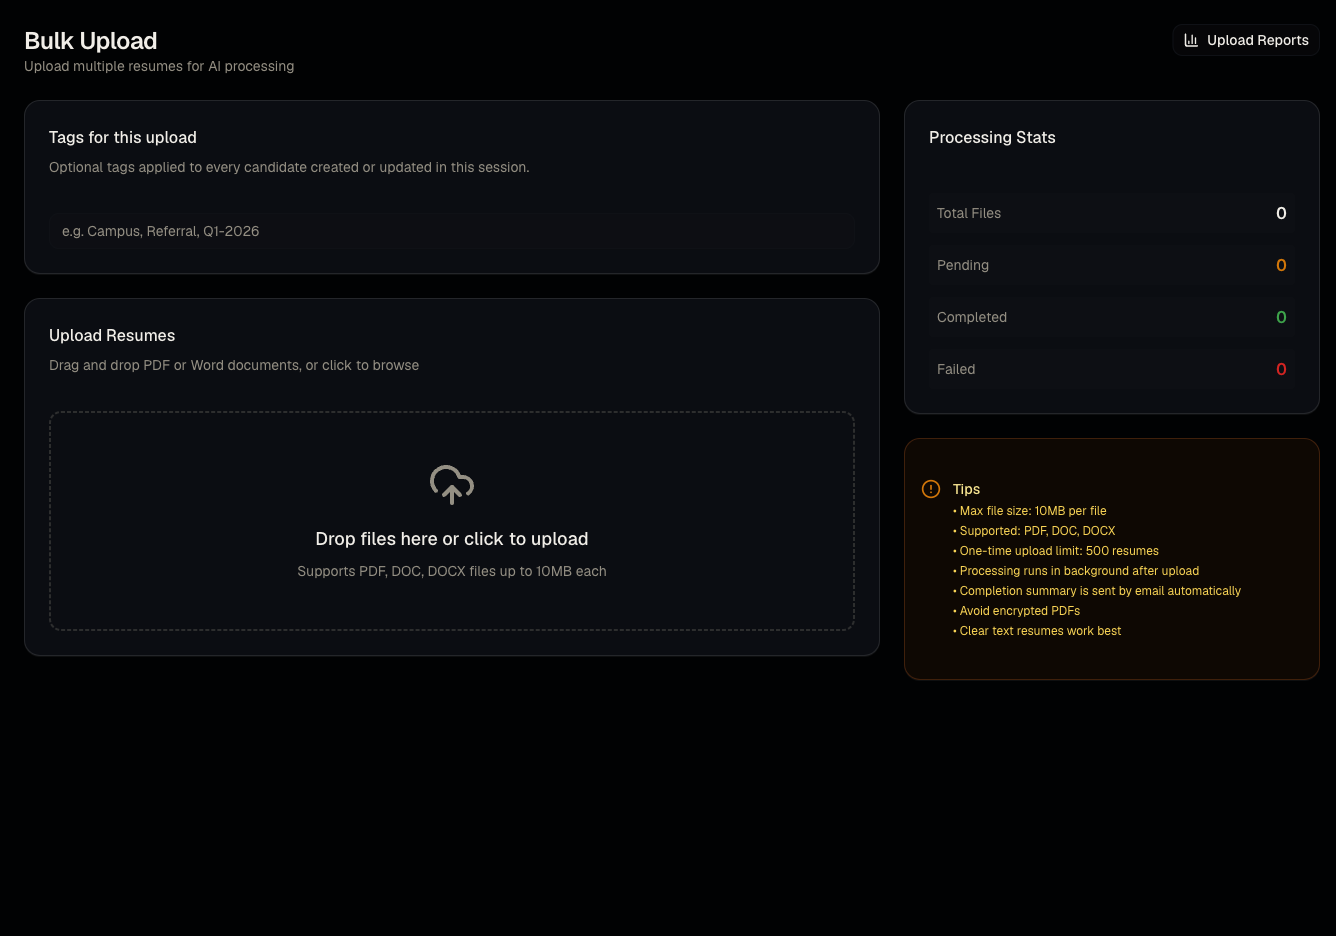Click the Tips heading

[x=966, y=489]
